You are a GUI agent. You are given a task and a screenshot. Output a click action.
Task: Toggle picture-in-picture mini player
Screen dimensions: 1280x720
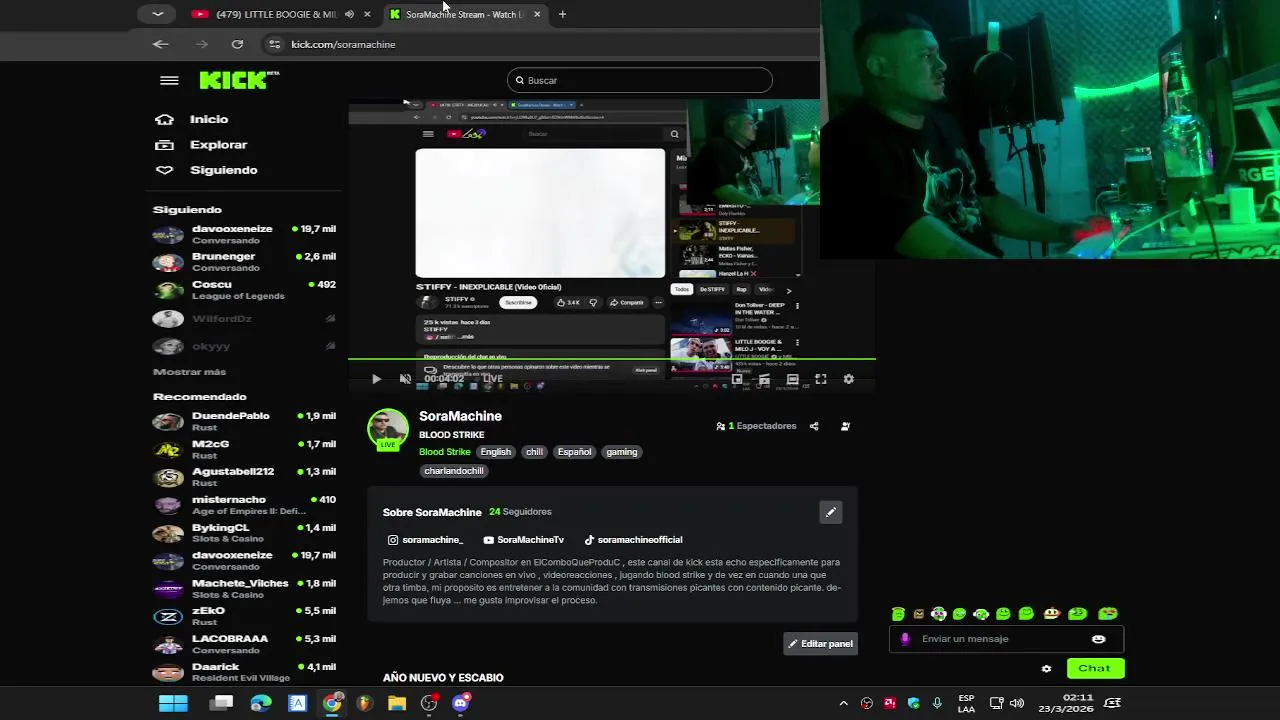tap(737, 379)
